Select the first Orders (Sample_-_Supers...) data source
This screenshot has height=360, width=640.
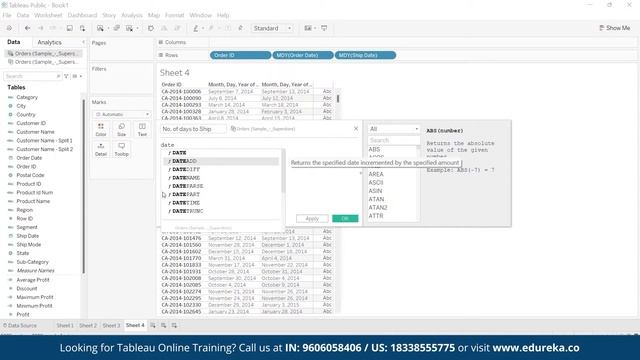coord(43,53)
